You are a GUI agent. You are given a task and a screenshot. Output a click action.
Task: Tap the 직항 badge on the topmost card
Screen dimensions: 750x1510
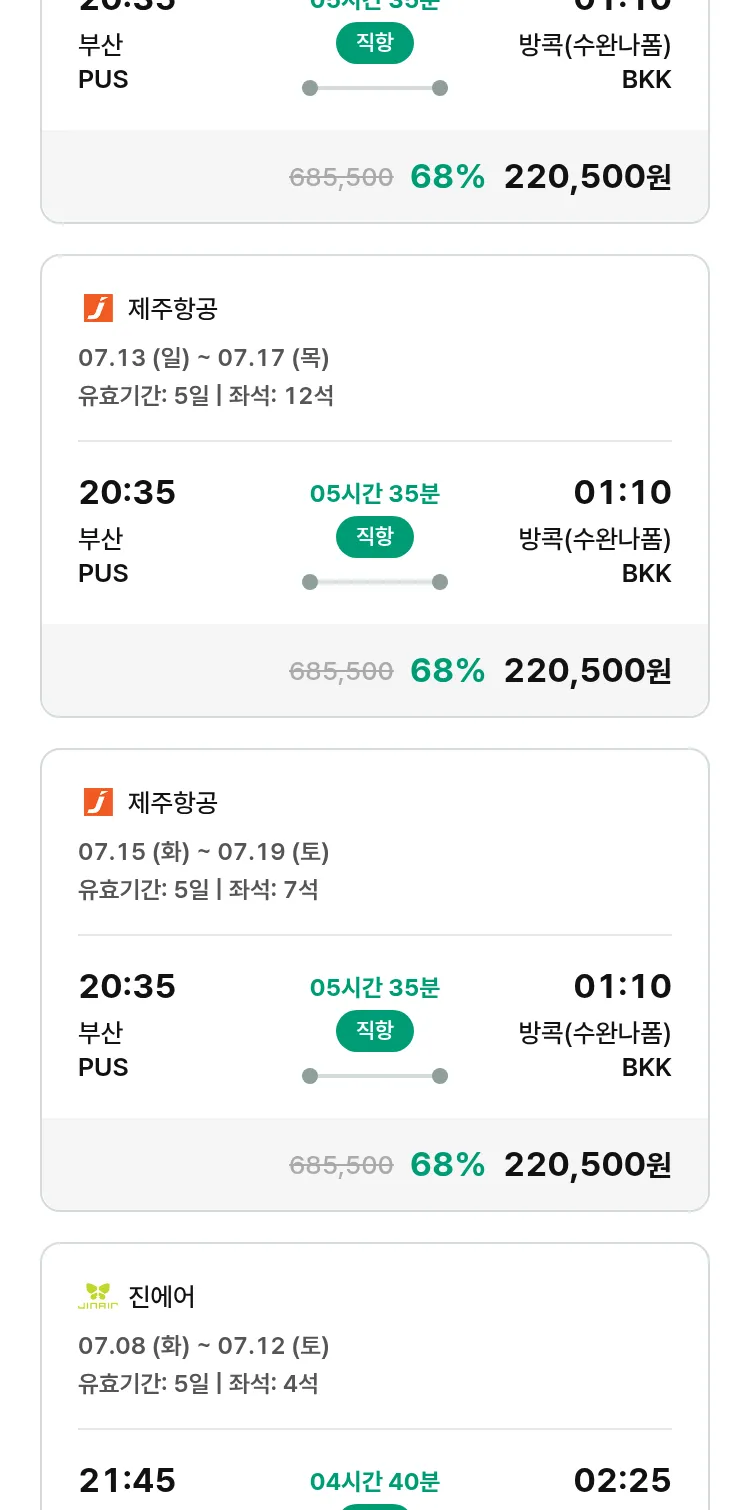(x=375, y=43)
